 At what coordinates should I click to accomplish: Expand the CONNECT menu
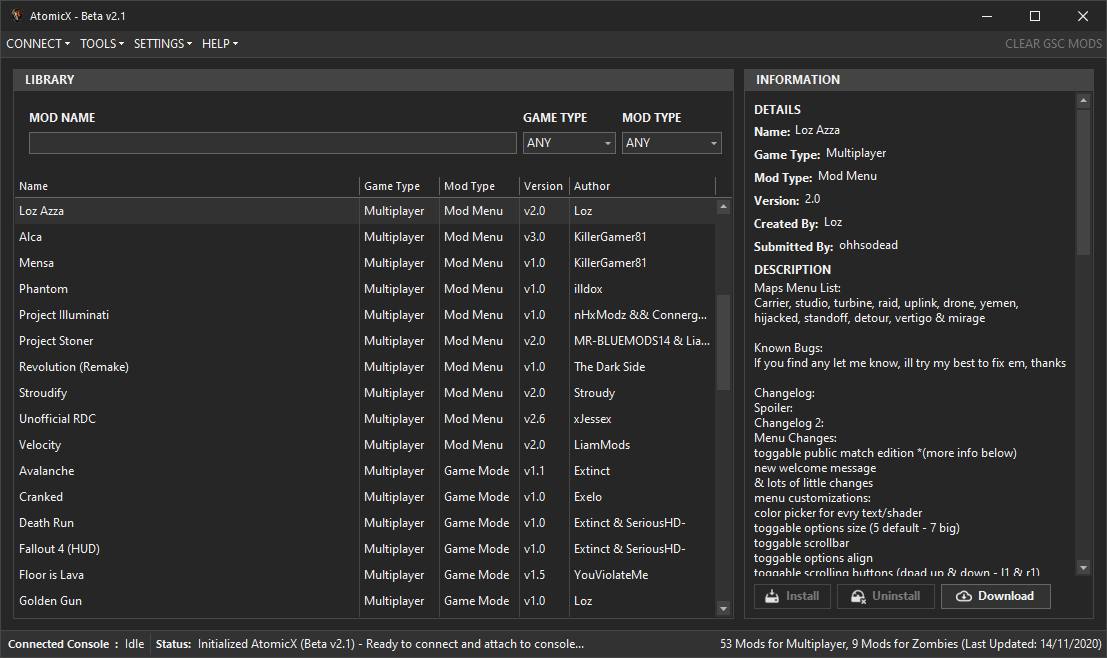pyautogui.click(x=38, y=44)
